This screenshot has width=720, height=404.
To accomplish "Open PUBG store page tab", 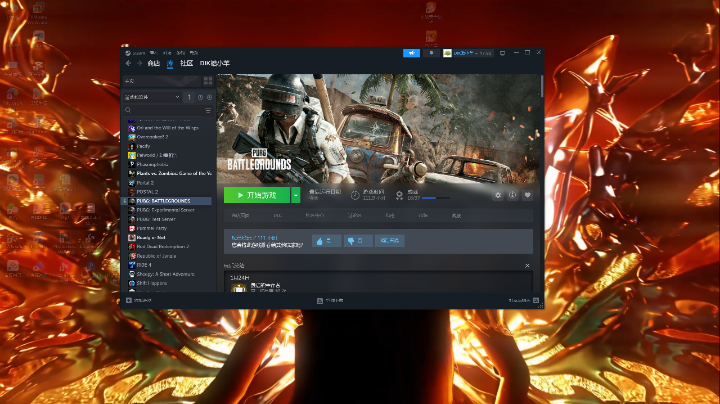I will coord(240,215).
